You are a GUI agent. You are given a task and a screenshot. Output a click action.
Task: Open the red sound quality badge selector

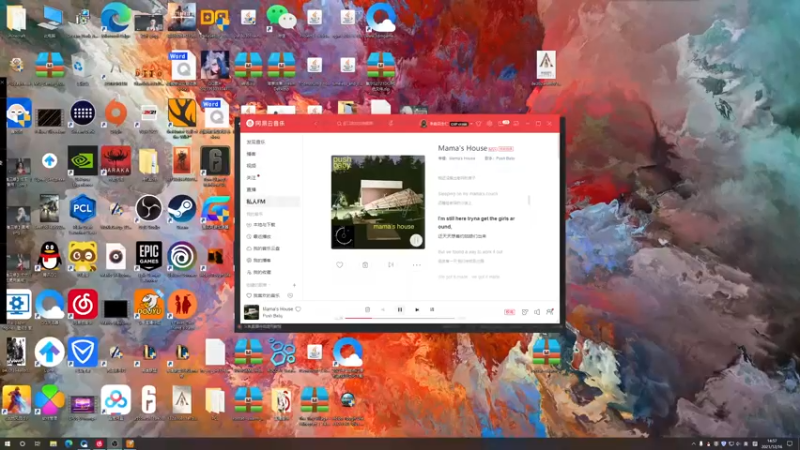coord(509,312)
